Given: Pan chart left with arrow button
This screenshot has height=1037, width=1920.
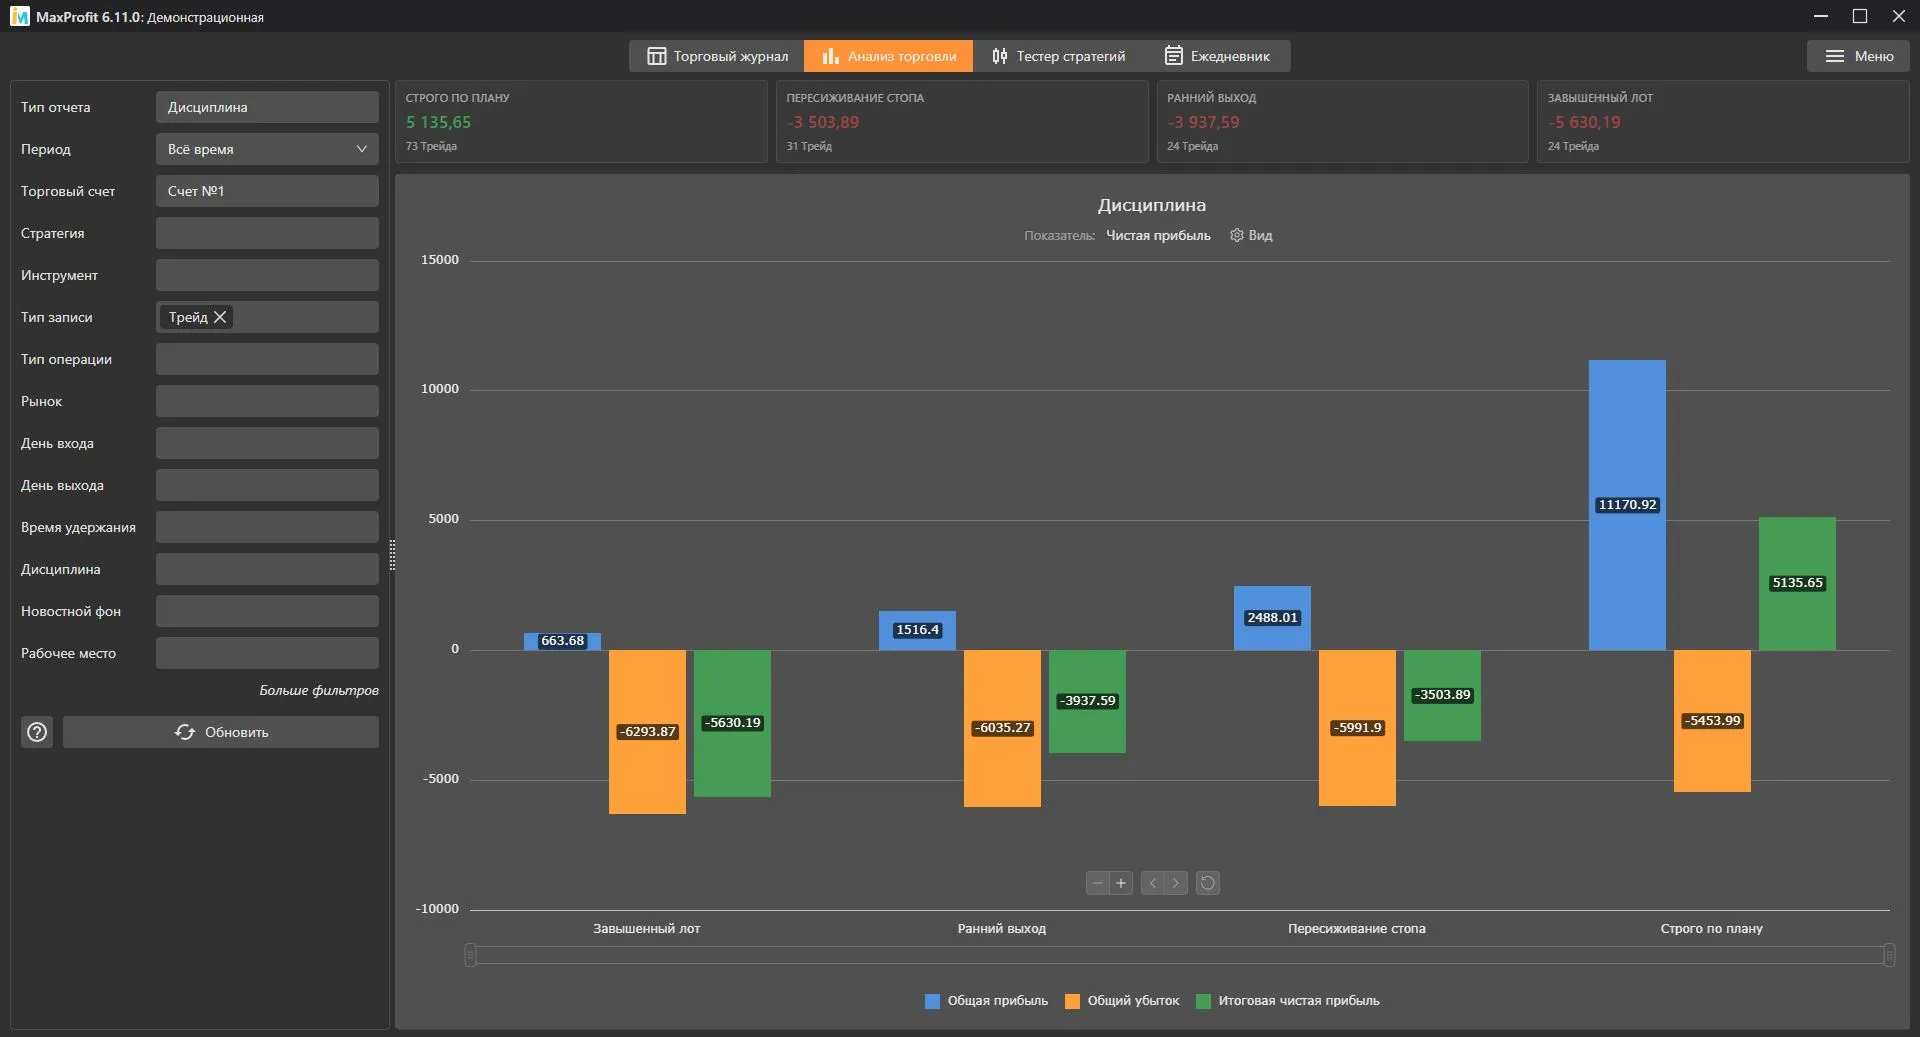Looking at the screenshot, I should (1153, 883).
